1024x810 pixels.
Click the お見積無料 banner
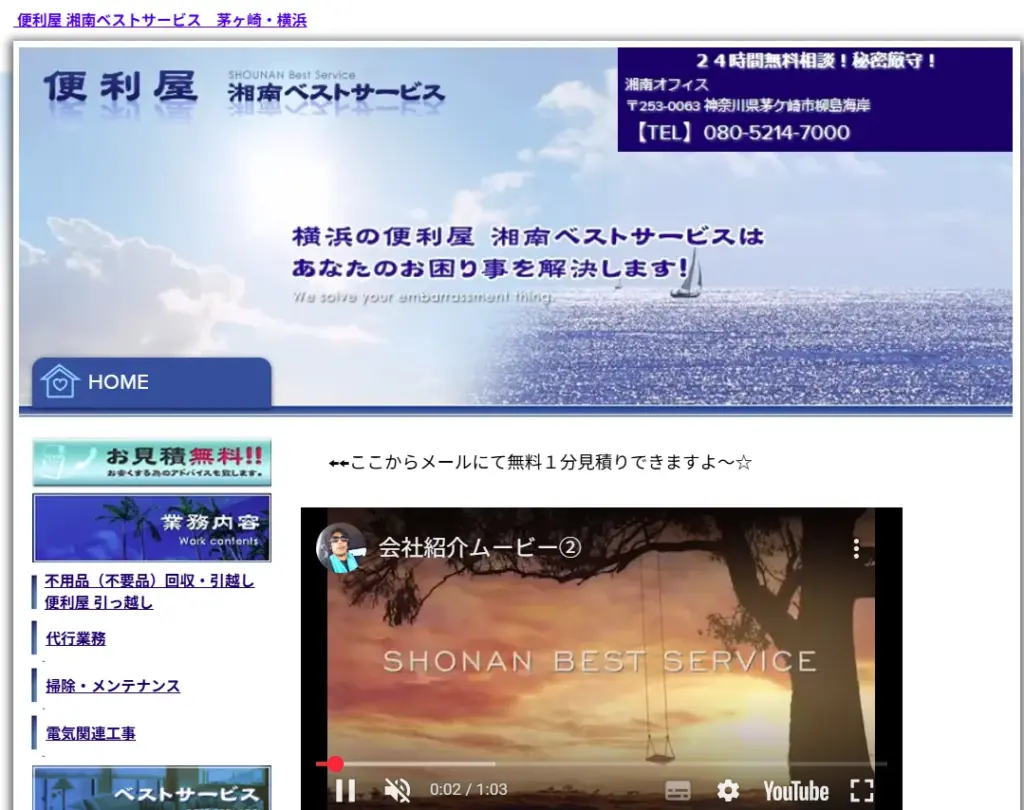(x=151, y=462)
